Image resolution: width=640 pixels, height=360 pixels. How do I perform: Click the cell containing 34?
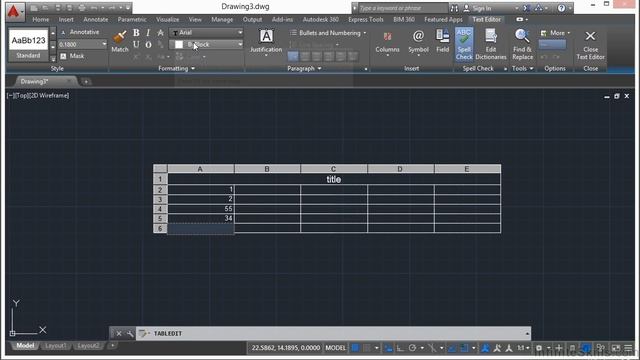click(201, 218)
